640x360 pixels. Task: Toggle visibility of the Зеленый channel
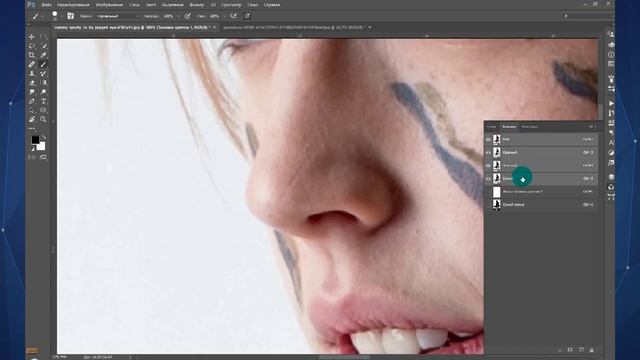coord(488,166)
